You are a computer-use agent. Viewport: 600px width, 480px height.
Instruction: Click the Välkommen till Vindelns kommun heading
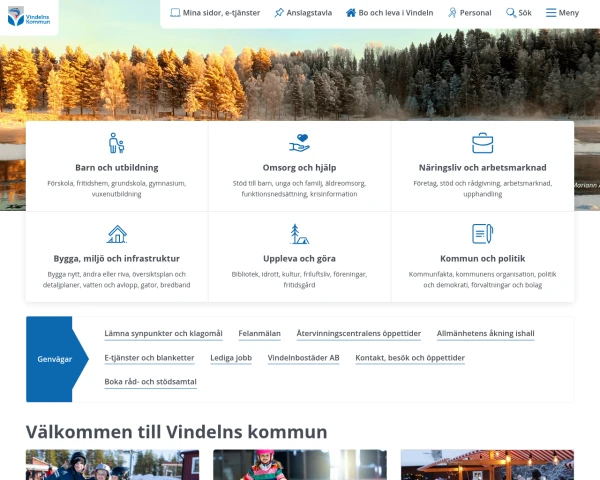(x=176, y=432)
